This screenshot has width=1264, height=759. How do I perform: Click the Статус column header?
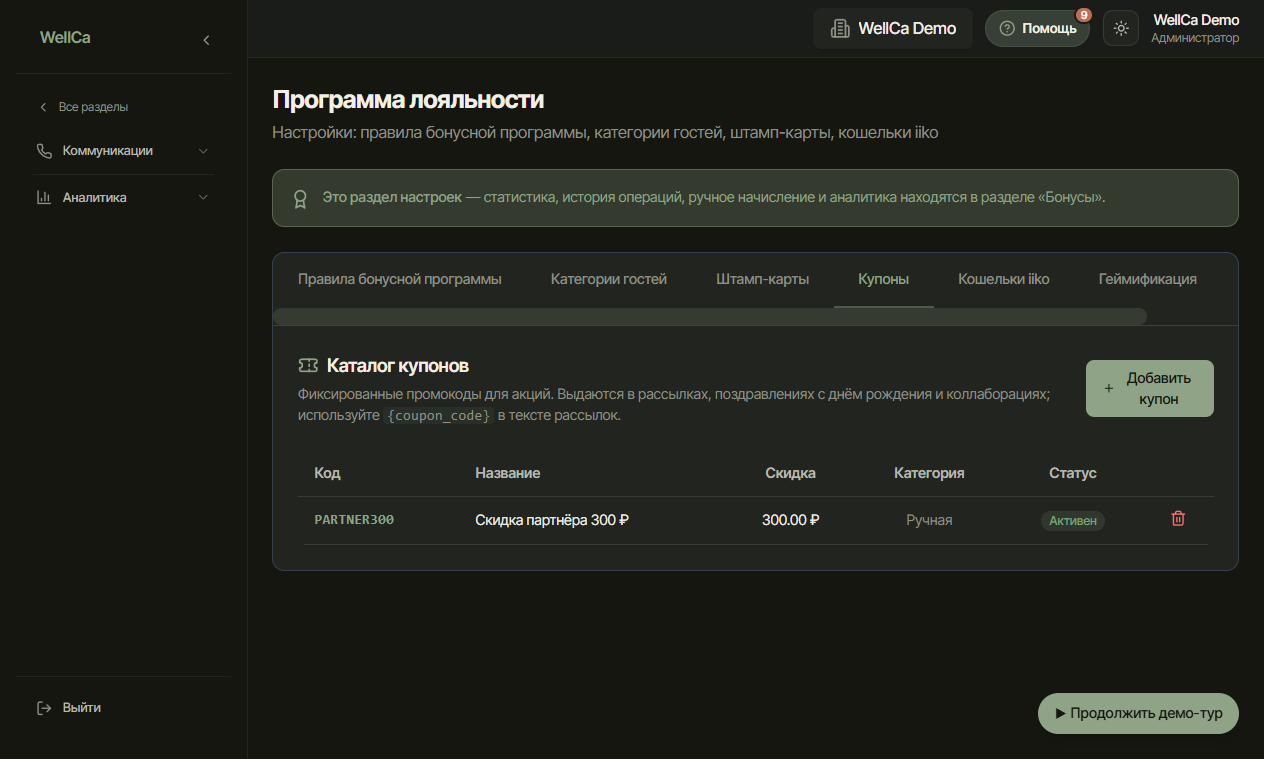tap(1073, 473)
